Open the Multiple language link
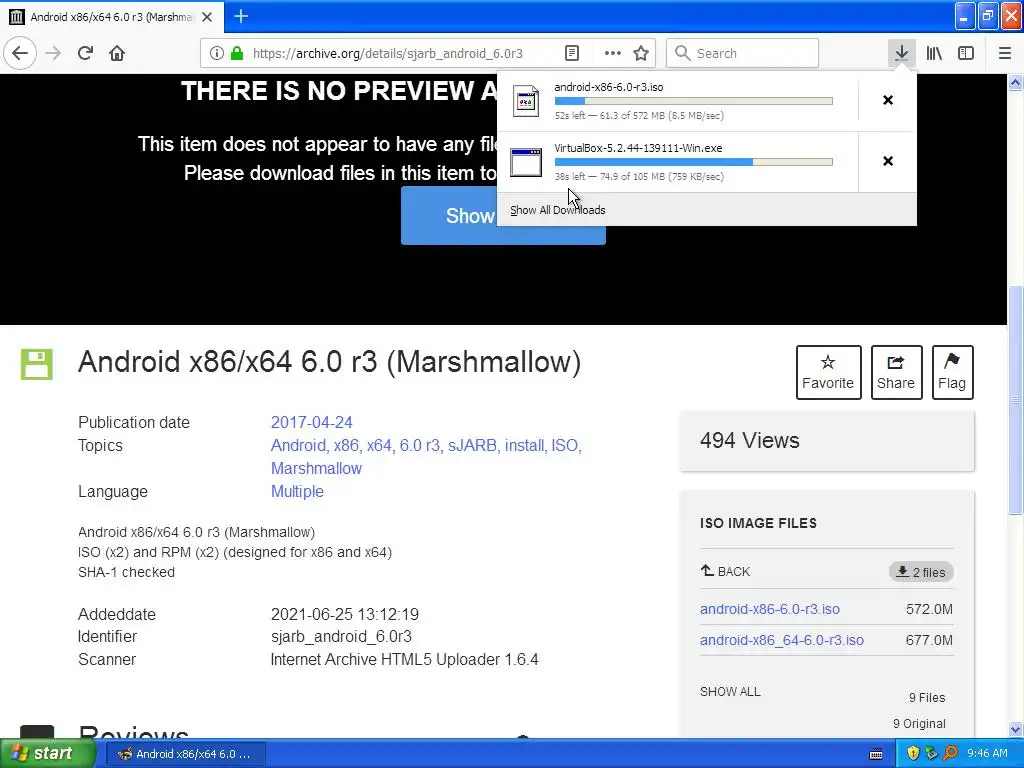Image resolution: width=1024 pixels, height=768 pixels. point(297,491)
